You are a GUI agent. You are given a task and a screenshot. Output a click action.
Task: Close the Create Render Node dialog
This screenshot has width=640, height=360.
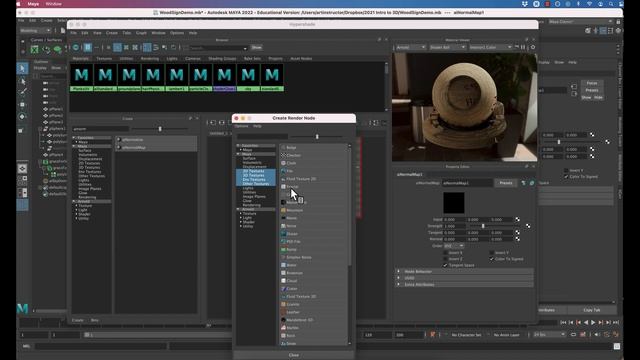click(x=294, y=355)
